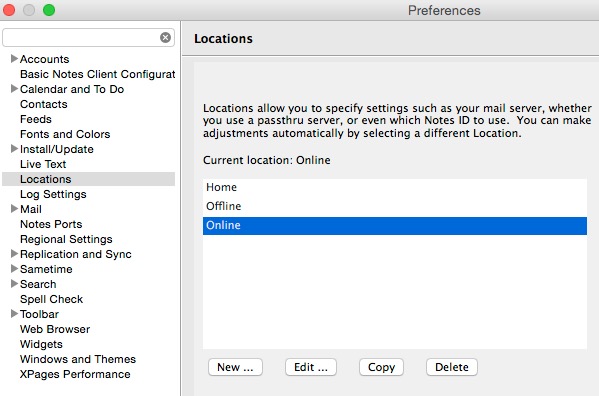Delete the selected location

pos(452,367)
